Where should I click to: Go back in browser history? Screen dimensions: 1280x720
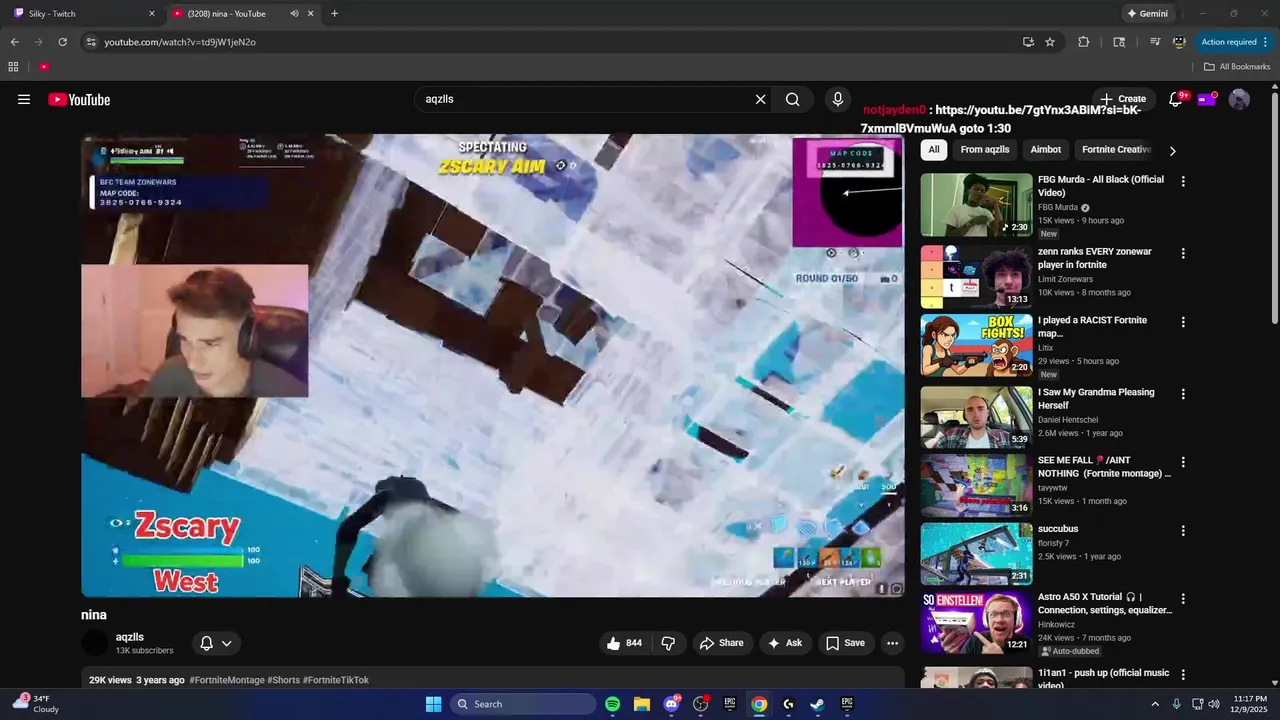14,42
